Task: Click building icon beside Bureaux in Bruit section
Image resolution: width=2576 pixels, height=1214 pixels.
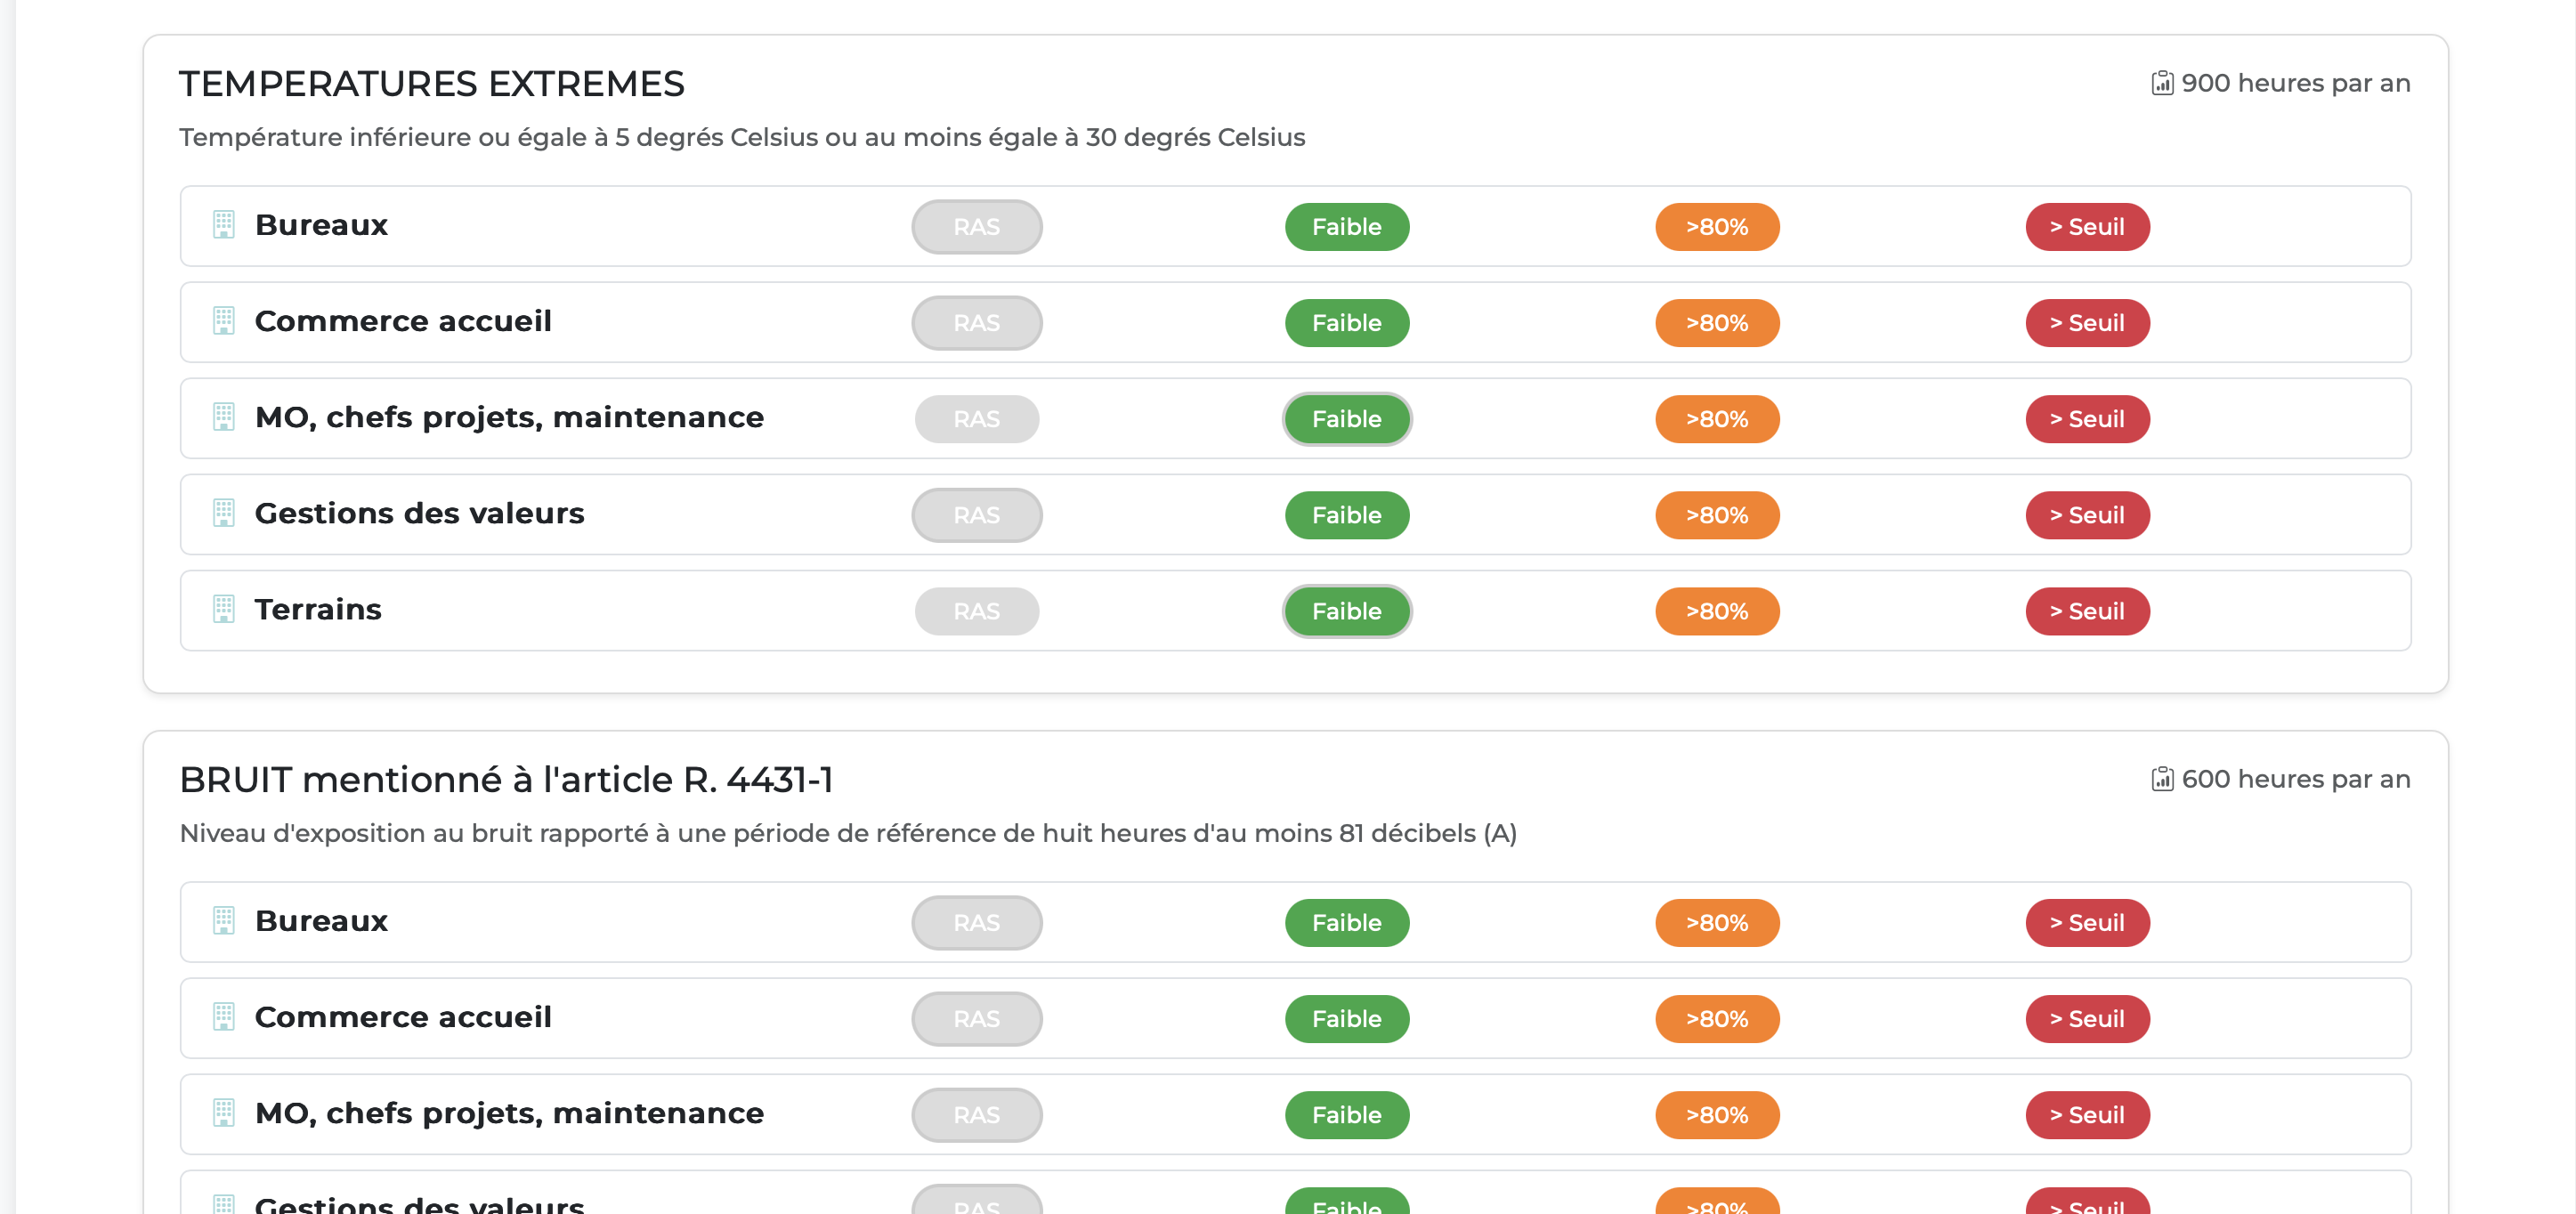Action: pyautogui.click(x=224, y=921)
